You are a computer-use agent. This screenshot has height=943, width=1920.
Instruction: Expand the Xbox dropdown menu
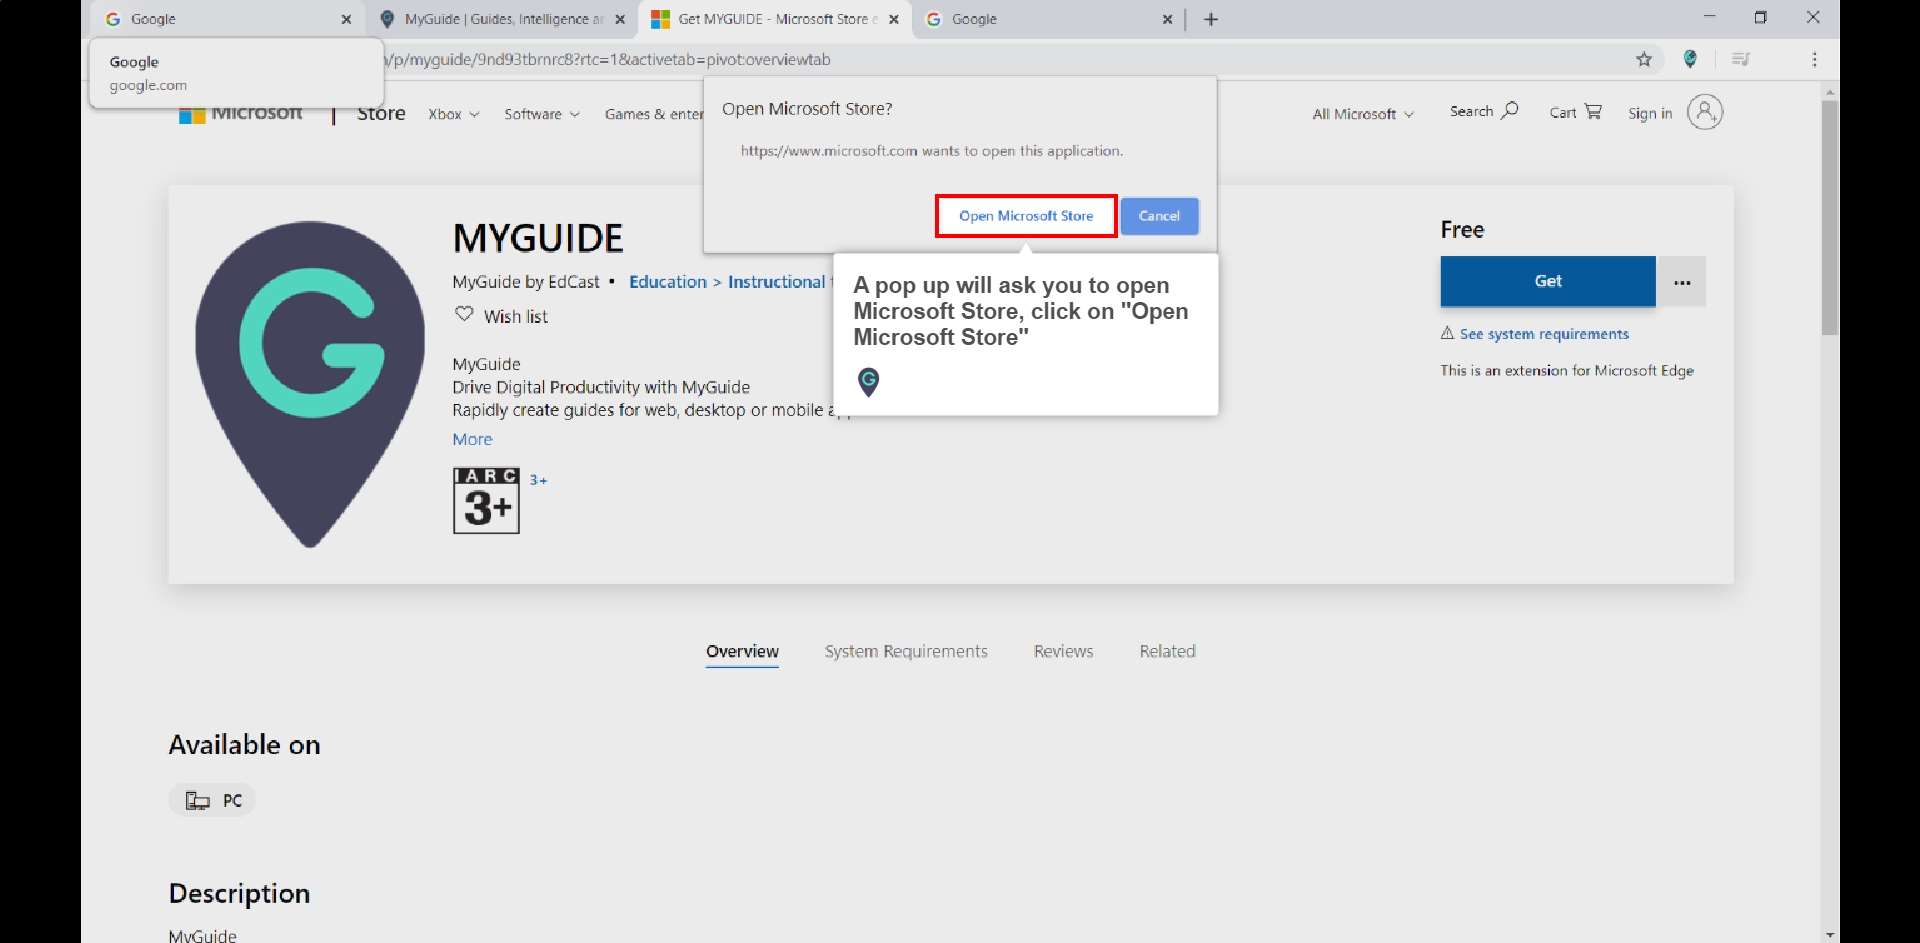click(454, 114)
